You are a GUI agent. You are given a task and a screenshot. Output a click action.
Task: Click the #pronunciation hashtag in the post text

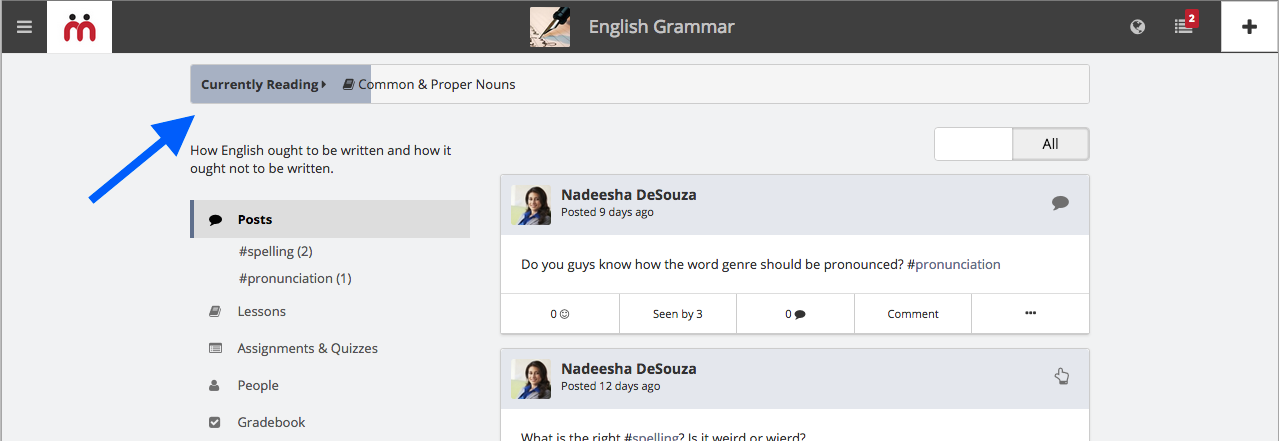tap(954, 265)
